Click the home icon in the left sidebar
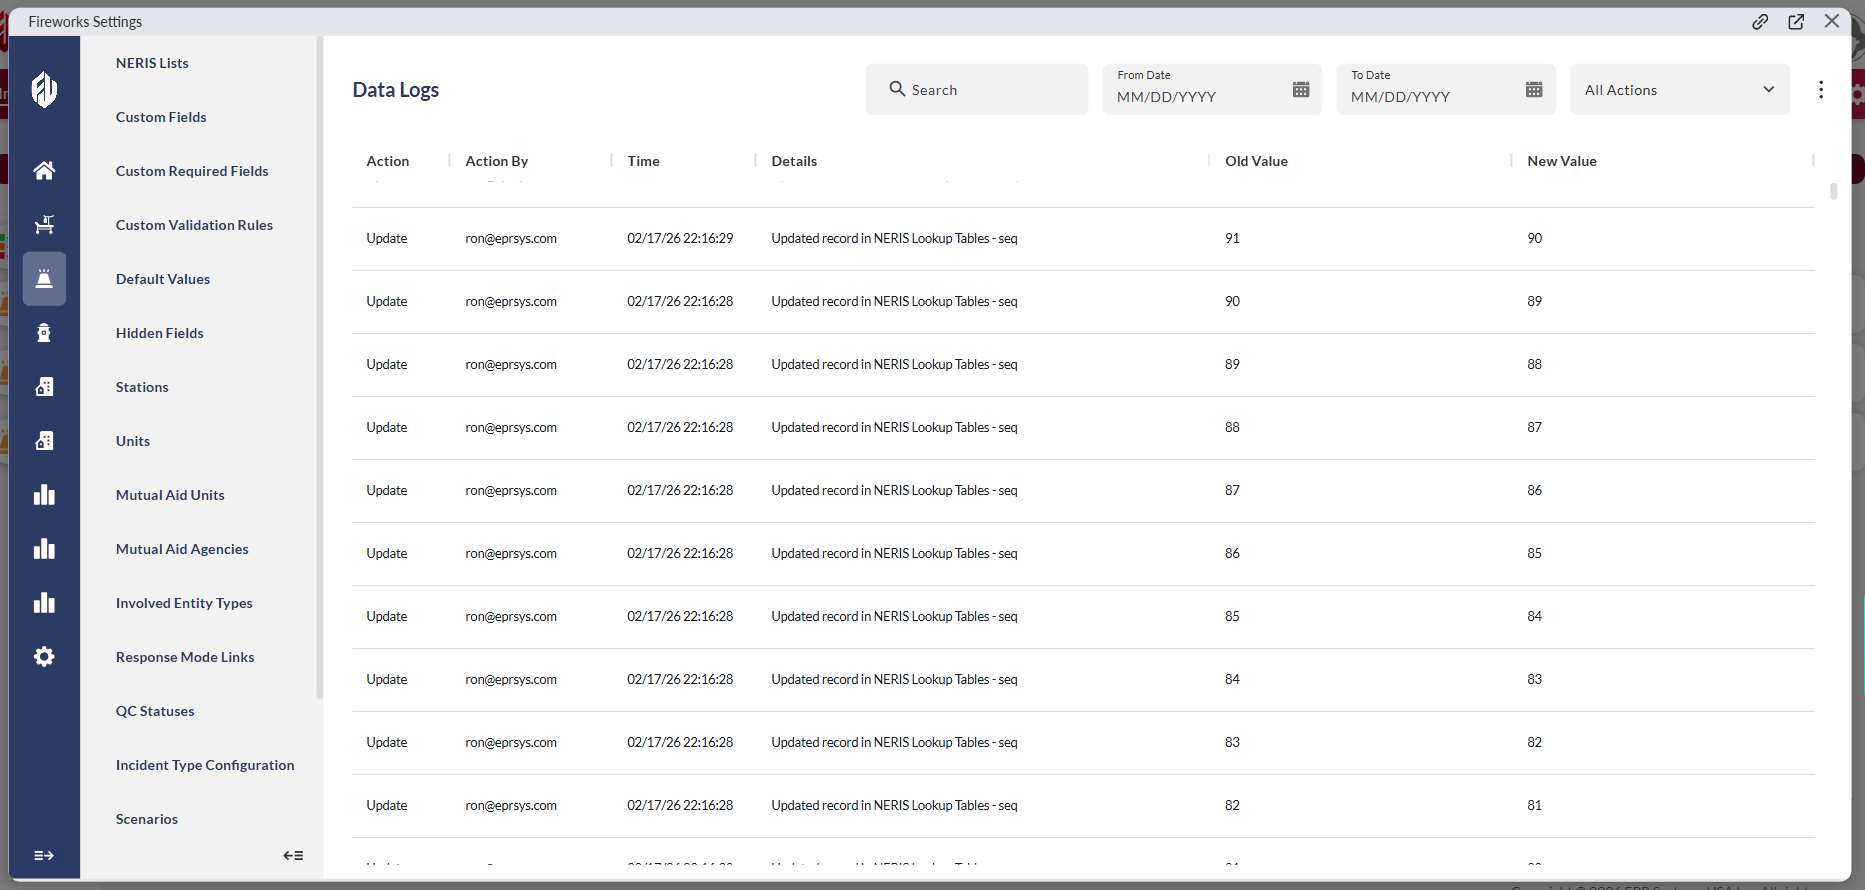Viewport: 1865px width, 890px height. pyautogui.click(x=44, y=171)
